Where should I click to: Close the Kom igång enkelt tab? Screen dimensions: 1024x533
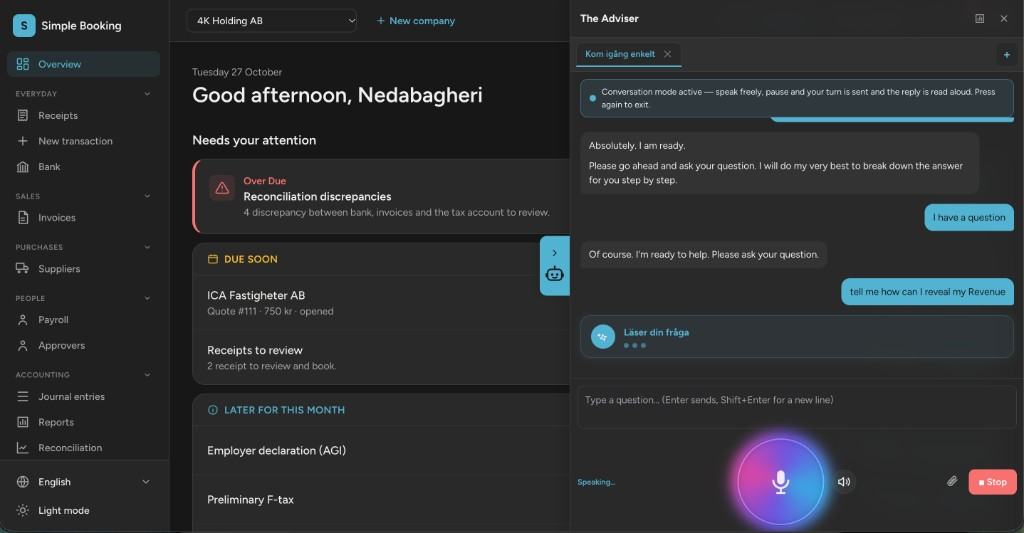click(667, 54)
